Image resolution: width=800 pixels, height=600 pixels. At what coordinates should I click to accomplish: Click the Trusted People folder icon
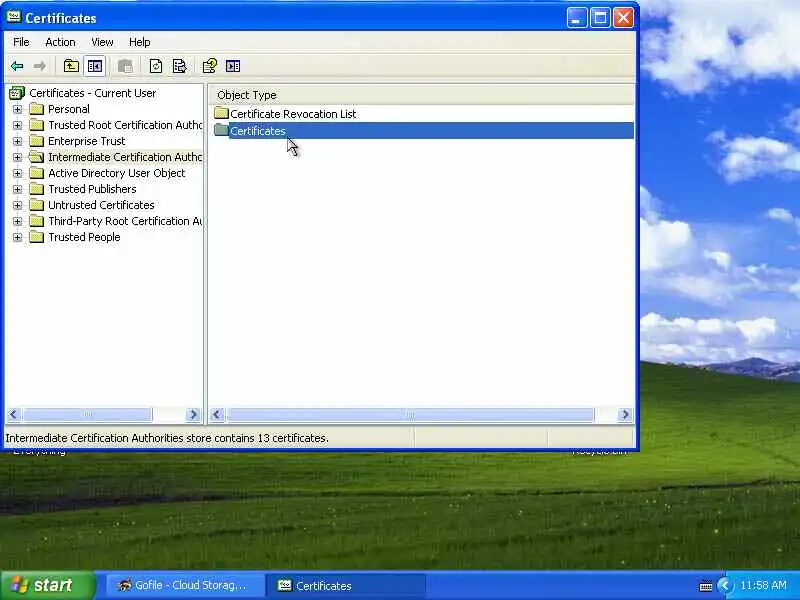point(36,237)
